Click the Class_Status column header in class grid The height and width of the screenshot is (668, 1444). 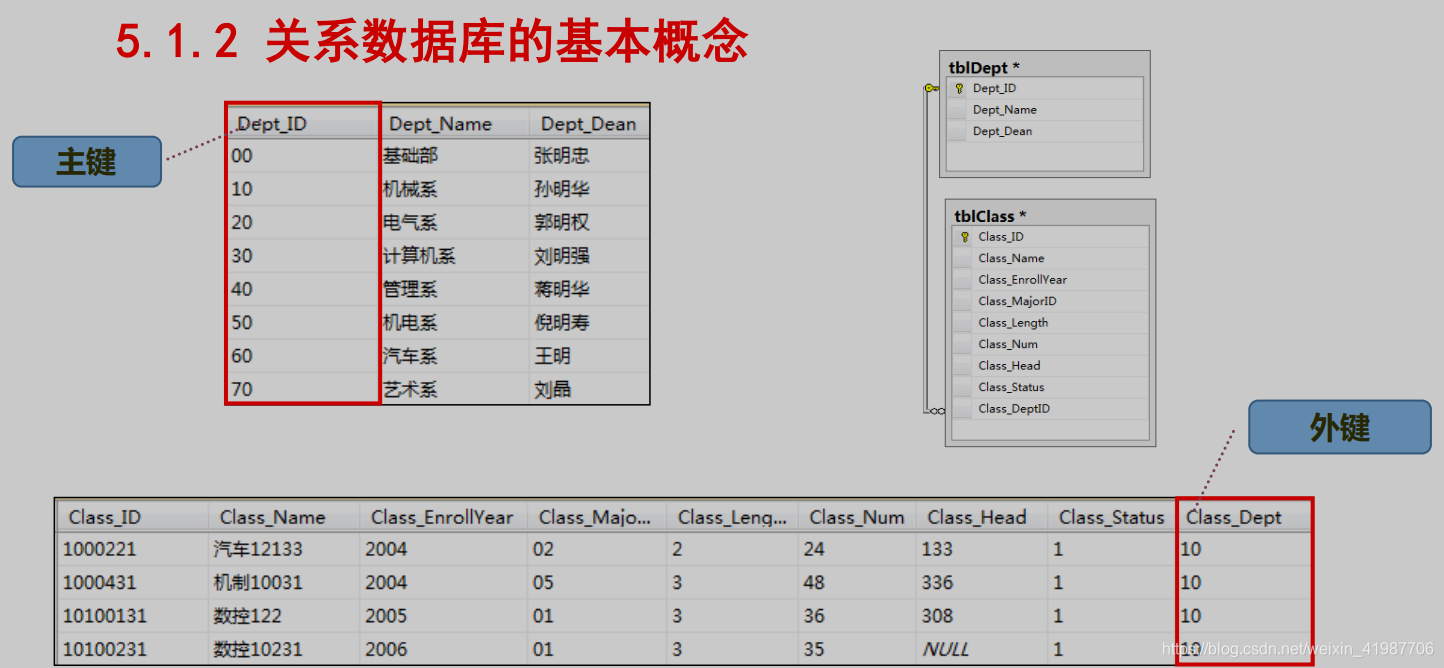pos(1112,517)
